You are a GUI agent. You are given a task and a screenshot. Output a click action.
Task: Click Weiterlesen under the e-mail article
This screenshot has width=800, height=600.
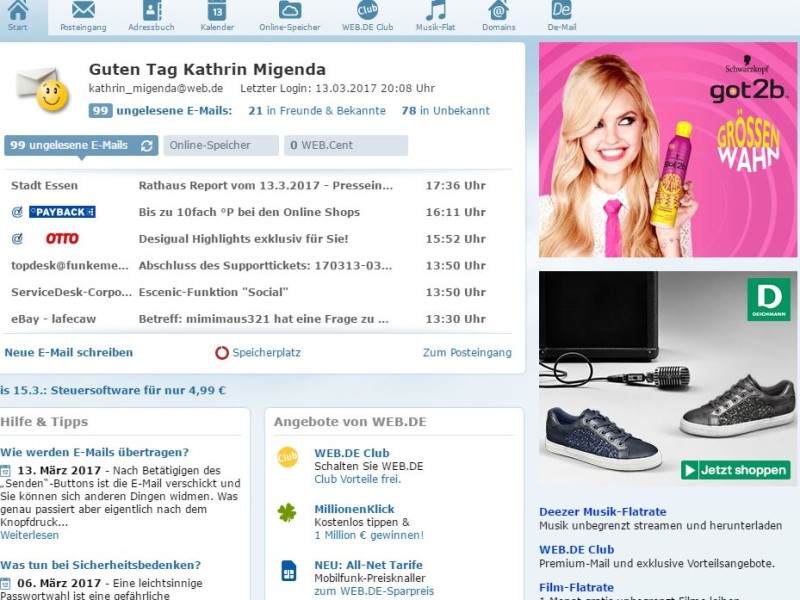(x=29, y=535)
